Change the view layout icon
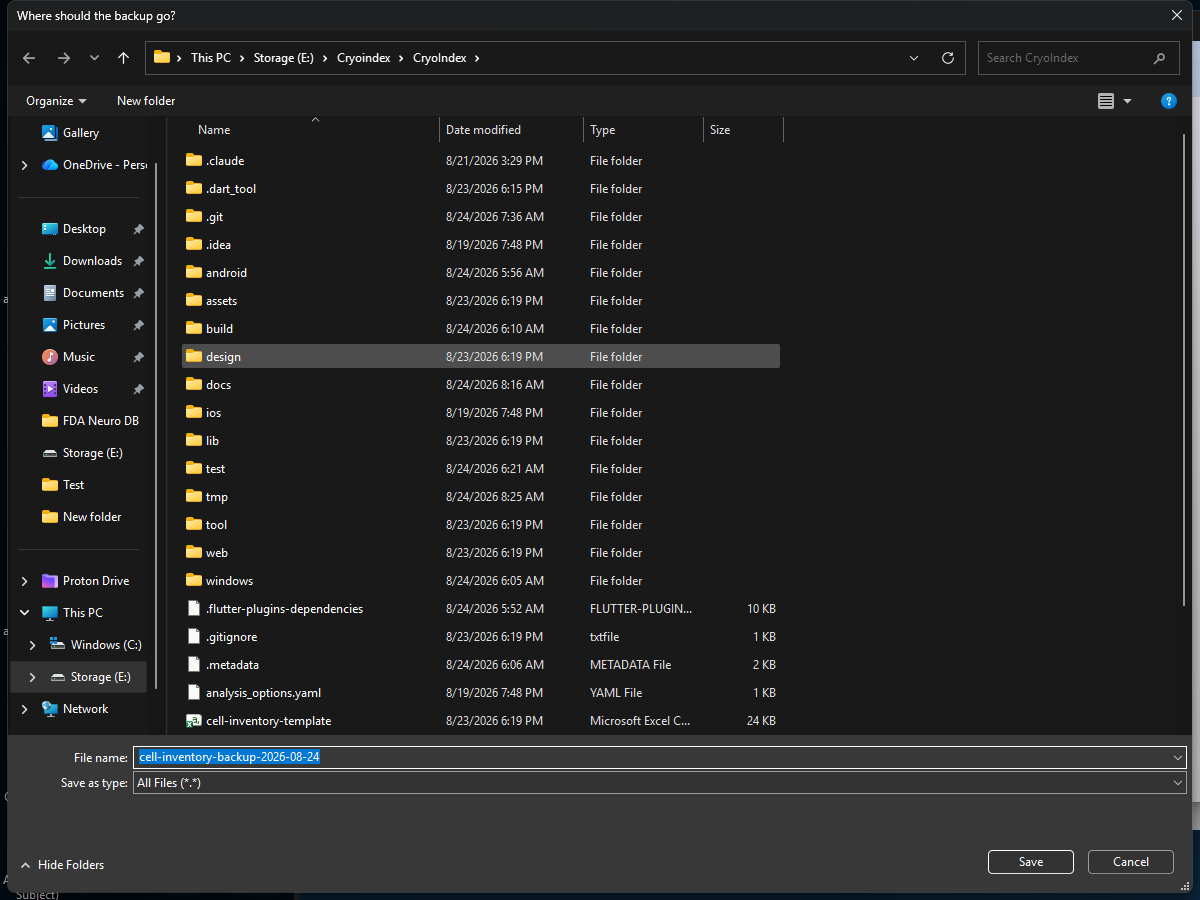 [1105, 101]
